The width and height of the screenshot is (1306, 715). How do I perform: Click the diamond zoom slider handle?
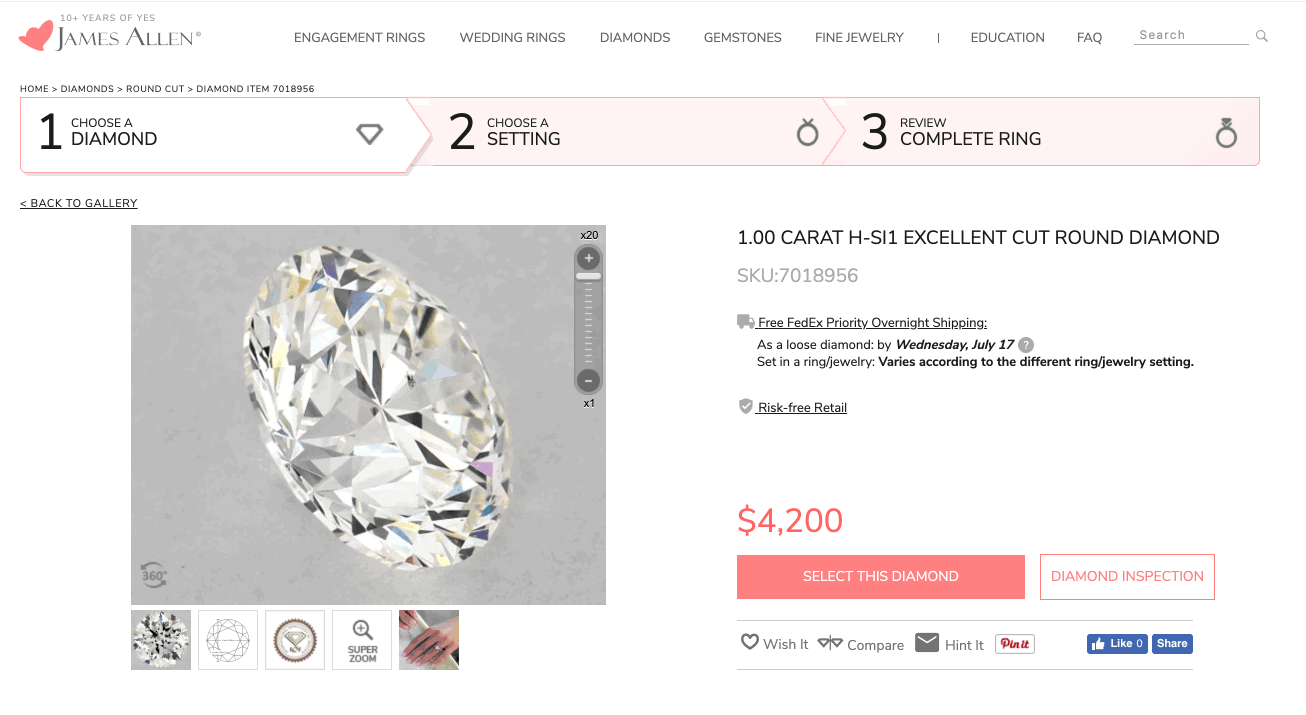589,276
